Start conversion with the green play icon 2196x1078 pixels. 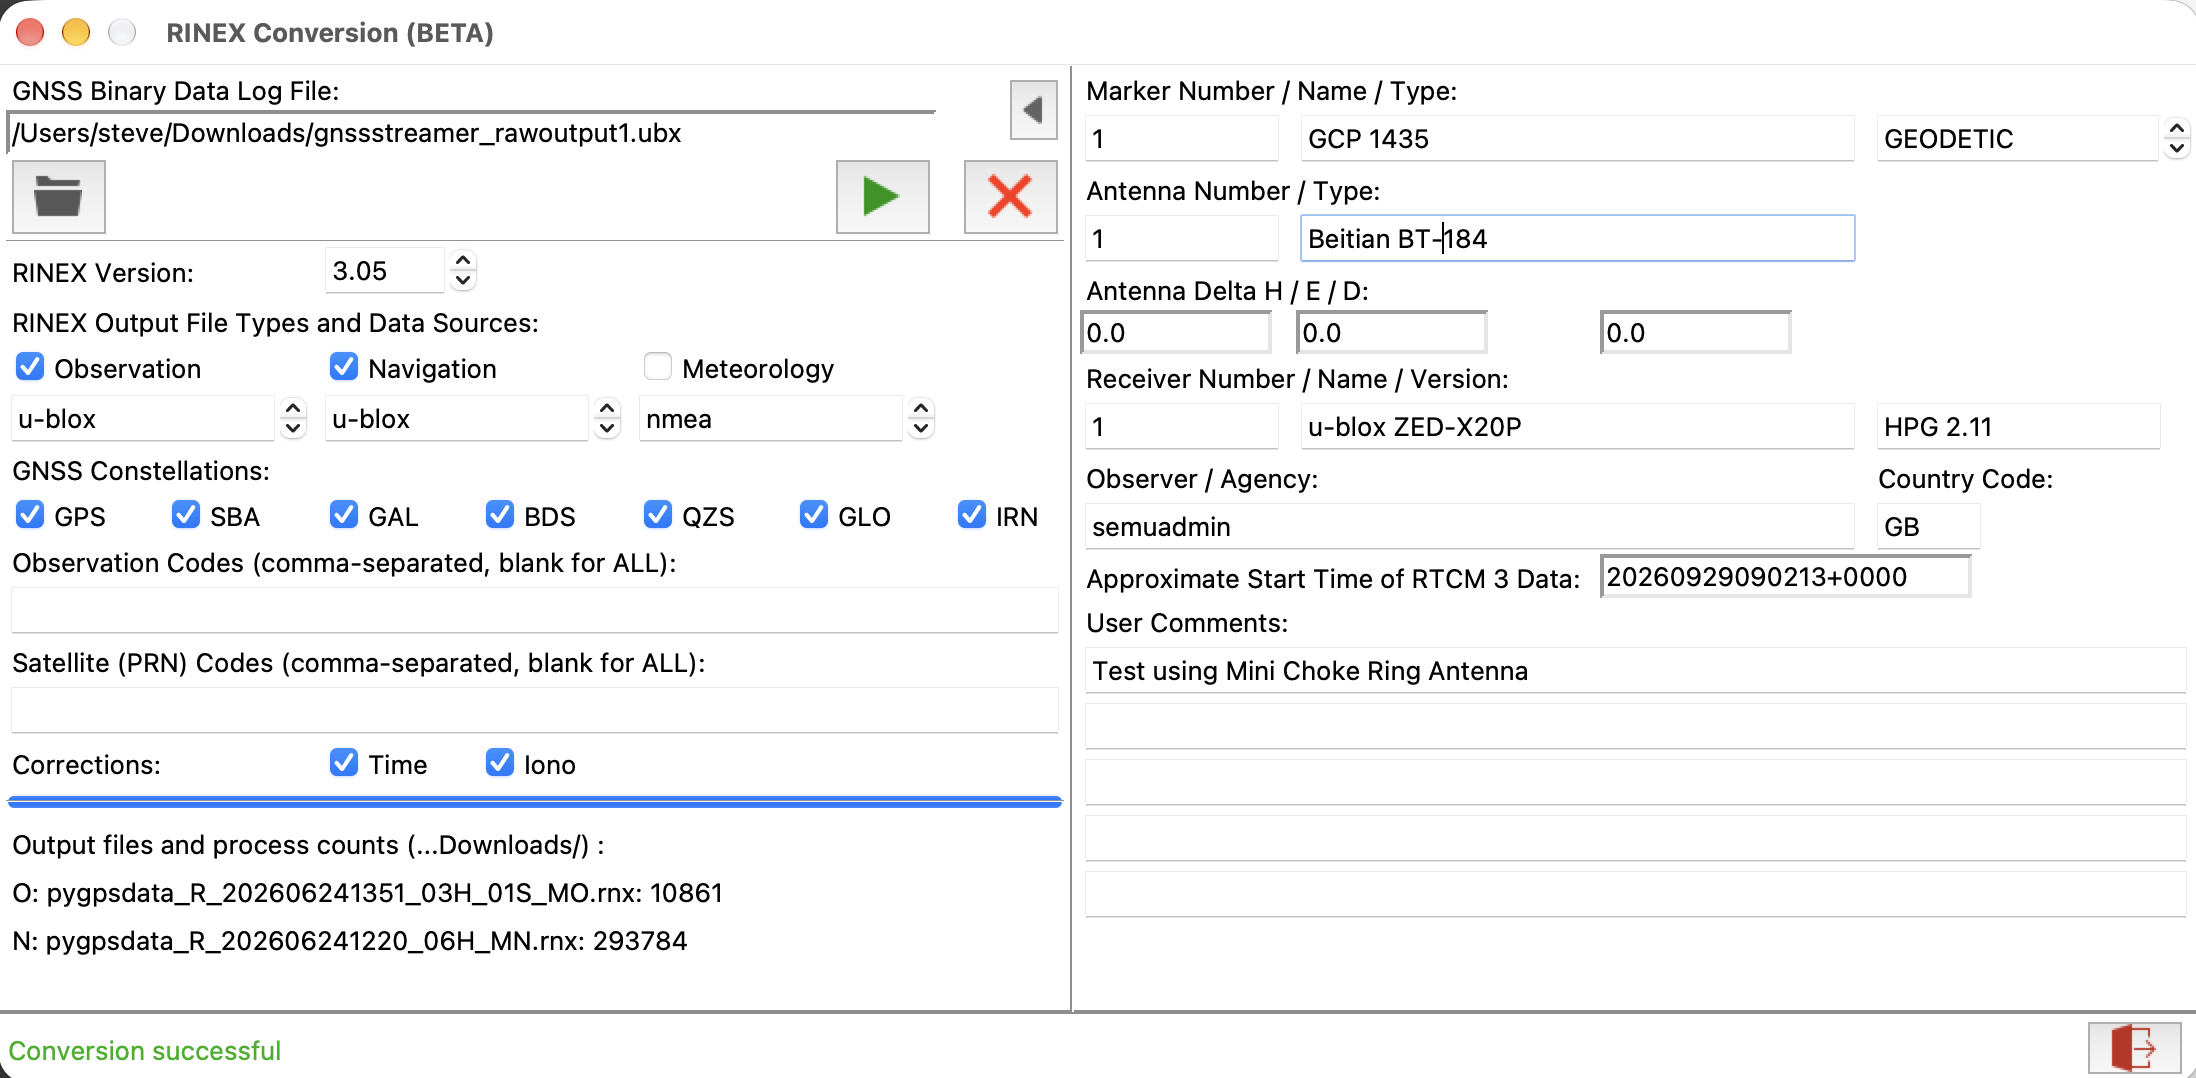click(x=882, y=197)
